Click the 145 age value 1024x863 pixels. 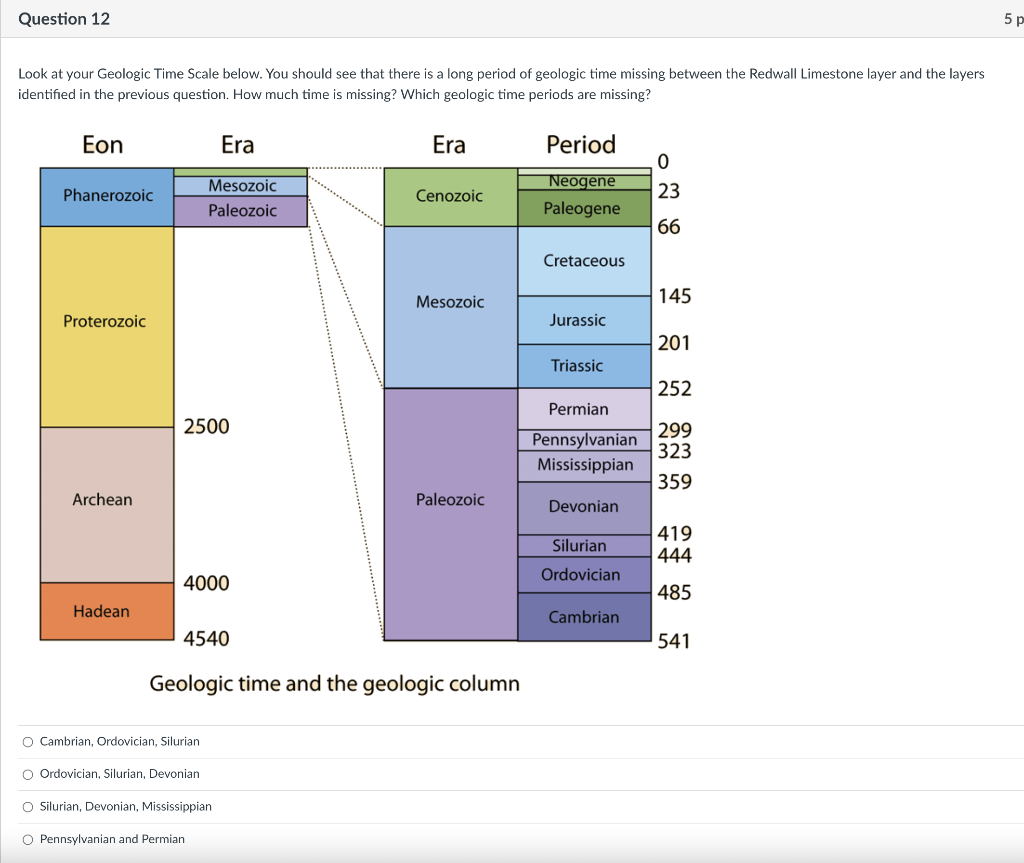[x=675, y=297]
